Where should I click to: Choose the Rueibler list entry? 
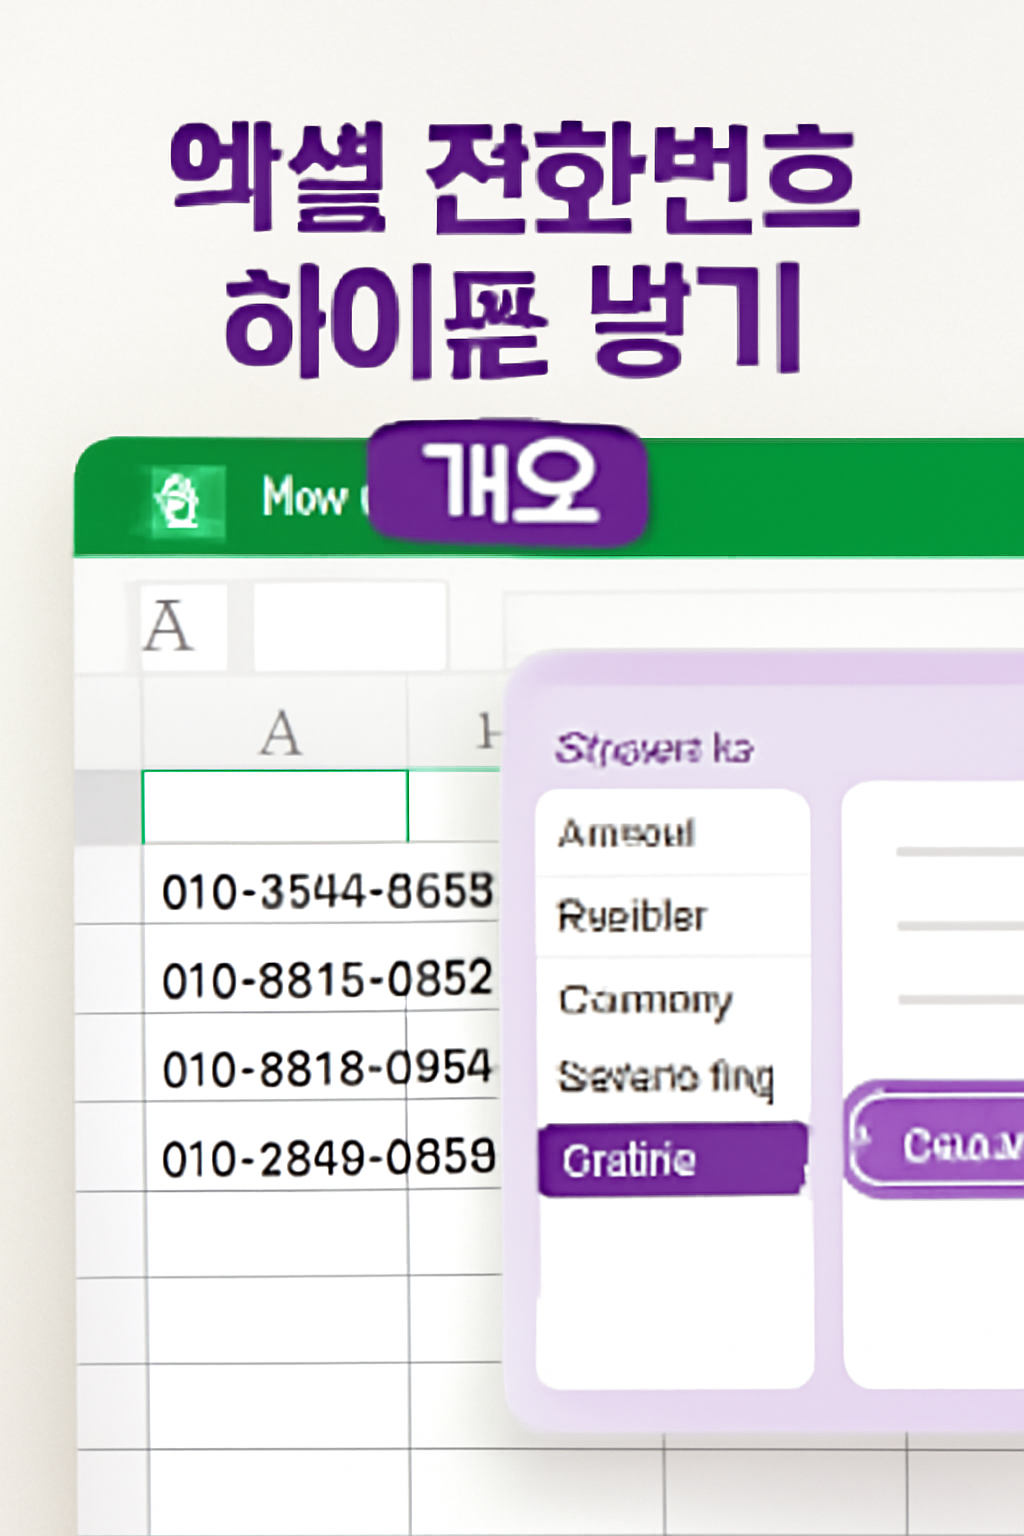(672, 916)
